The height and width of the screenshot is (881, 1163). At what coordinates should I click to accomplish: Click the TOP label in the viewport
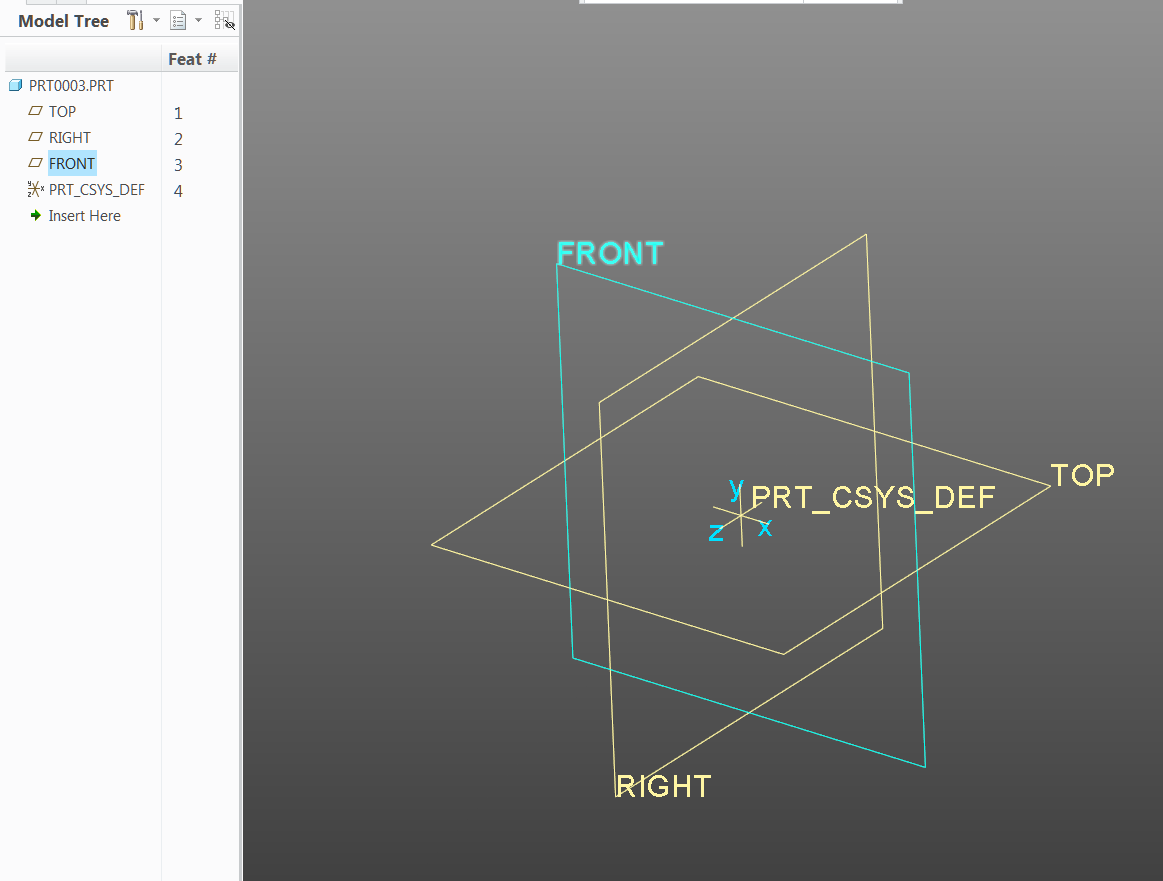(1083, 475)
